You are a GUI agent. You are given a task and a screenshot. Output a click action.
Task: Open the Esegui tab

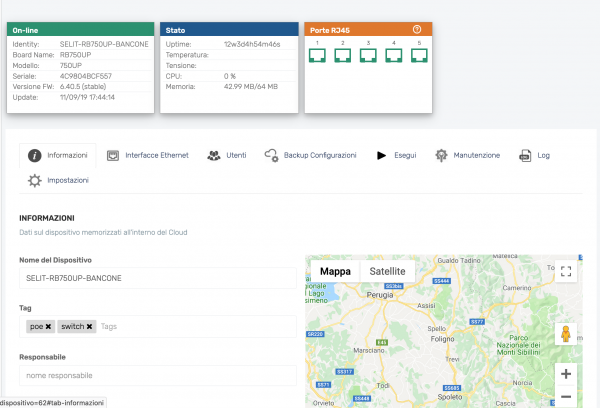[396, 155]
